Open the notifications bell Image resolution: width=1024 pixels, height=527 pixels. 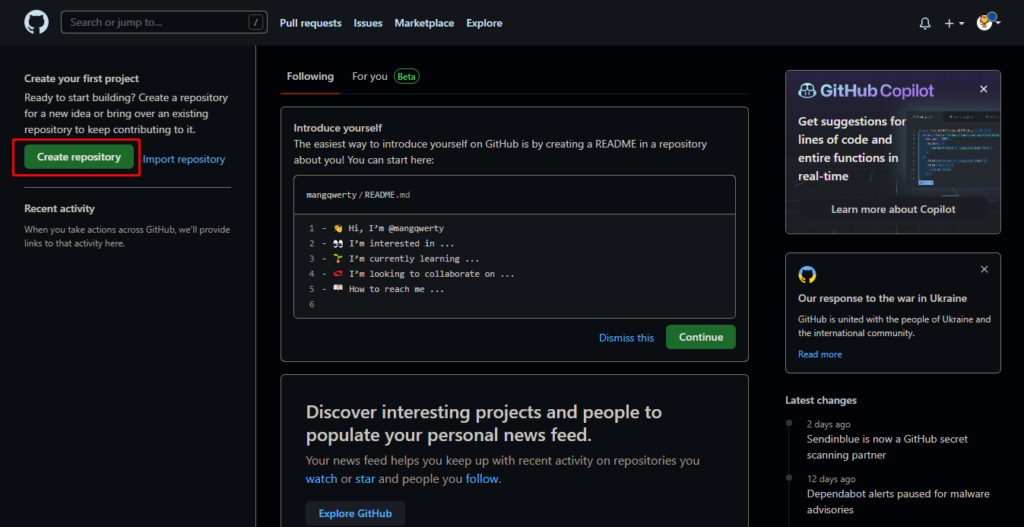925,23
